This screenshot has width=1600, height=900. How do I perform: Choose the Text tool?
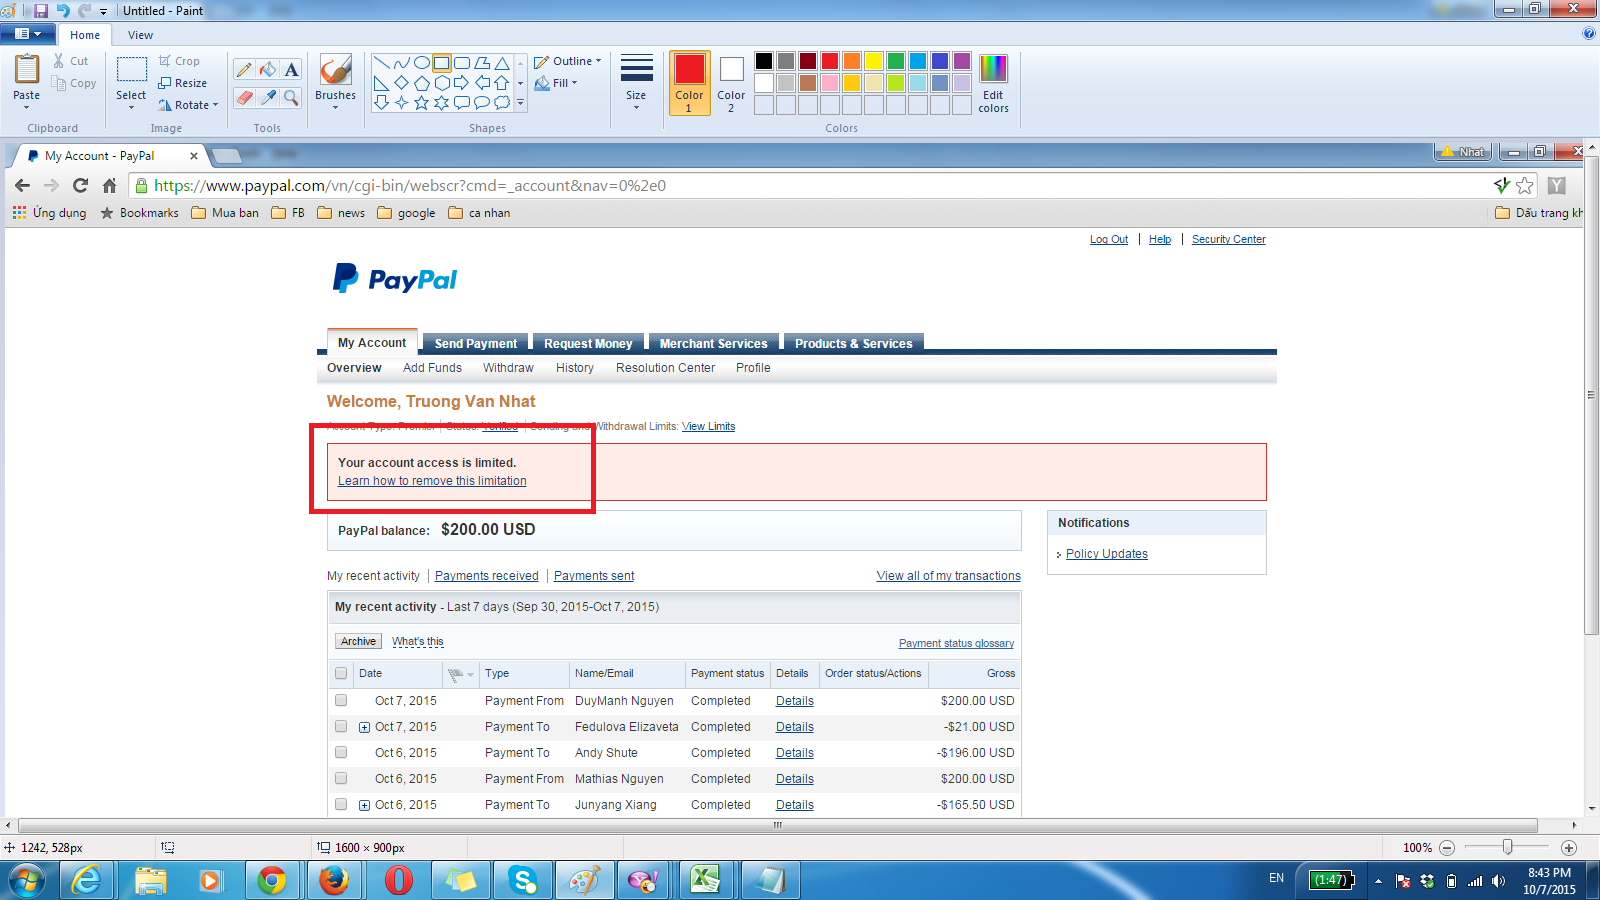291,70
